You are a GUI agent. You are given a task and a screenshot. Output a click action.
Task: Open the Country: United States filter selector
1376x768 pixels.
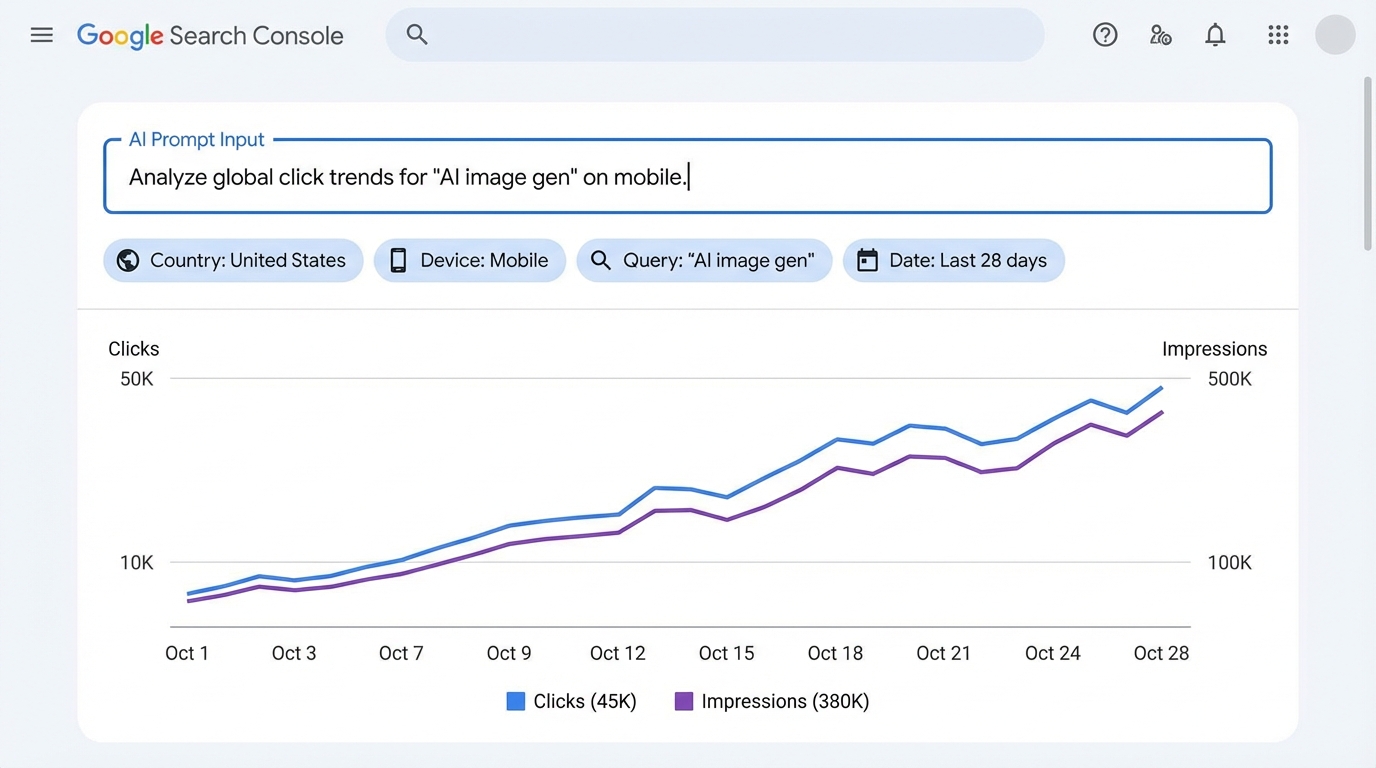coord(232,260)
